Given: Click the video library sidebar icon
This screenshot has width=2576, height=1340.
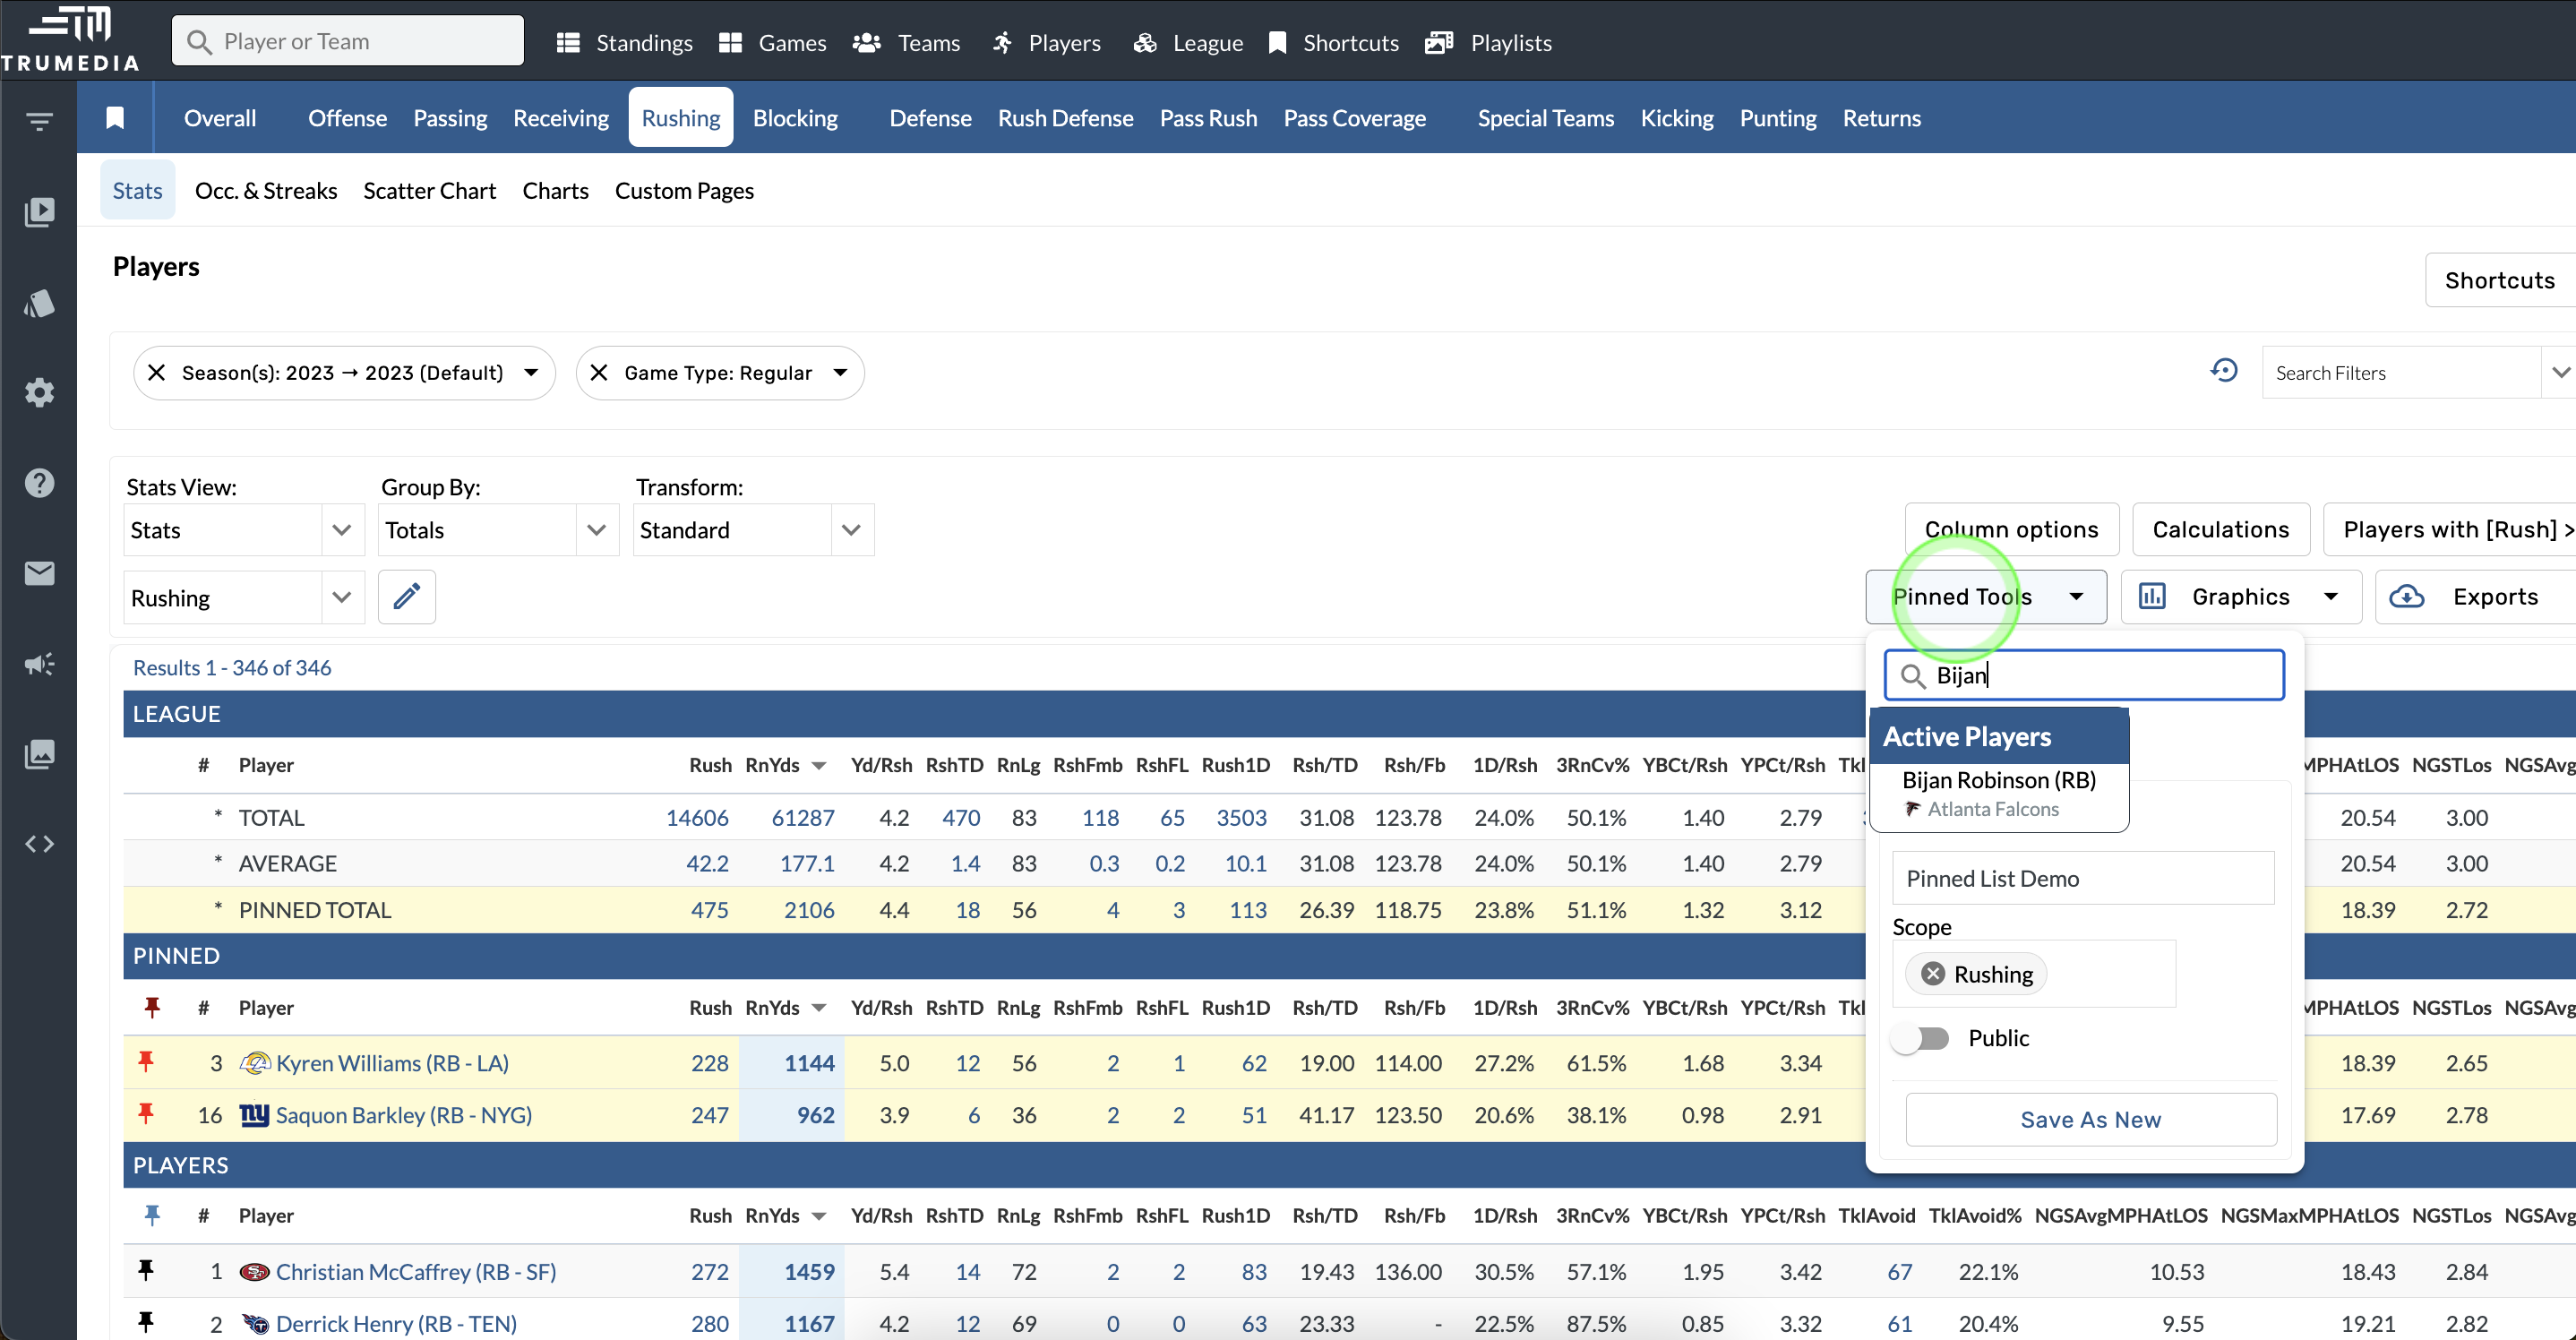Looking at the screenshot, I should 39,212.
